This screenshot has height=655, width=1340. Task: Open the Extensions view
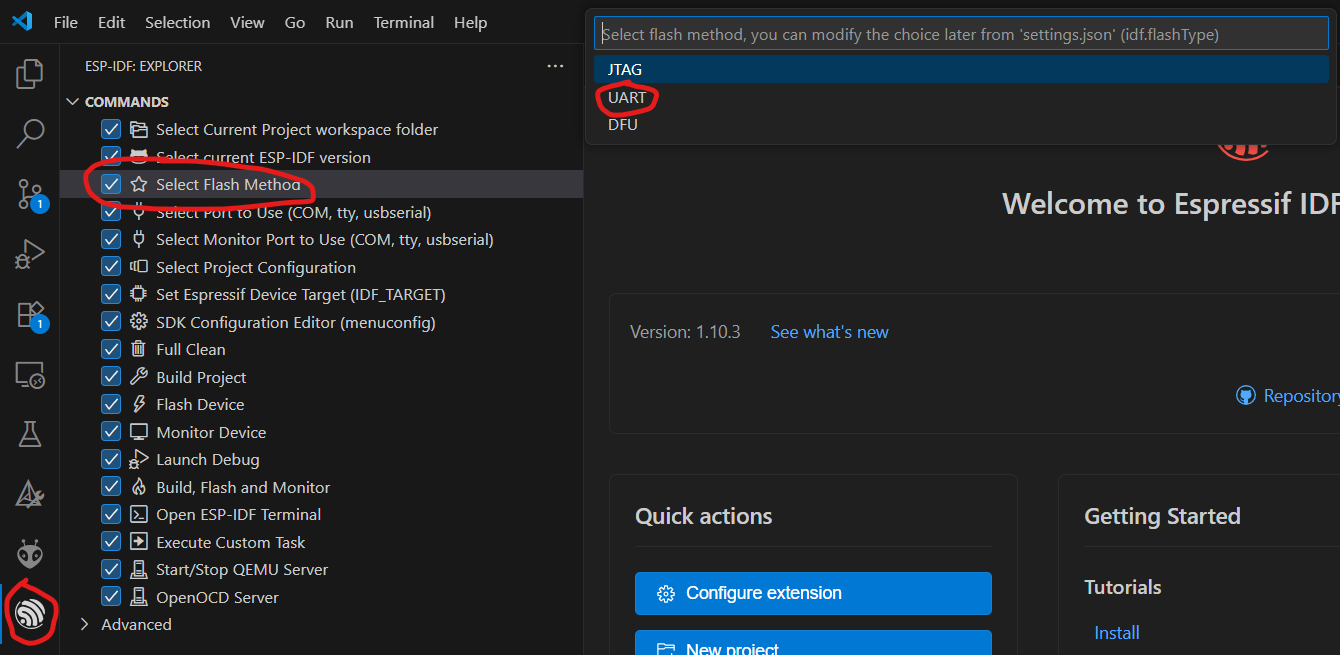[x=30, y=315]
